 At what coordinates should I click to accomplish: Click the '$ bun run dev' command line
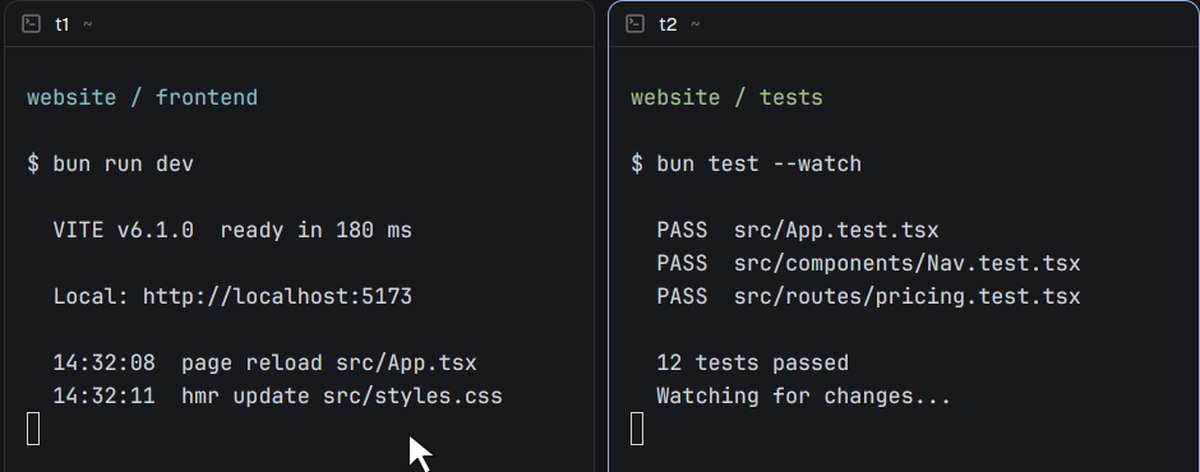[x=111, y=164]
